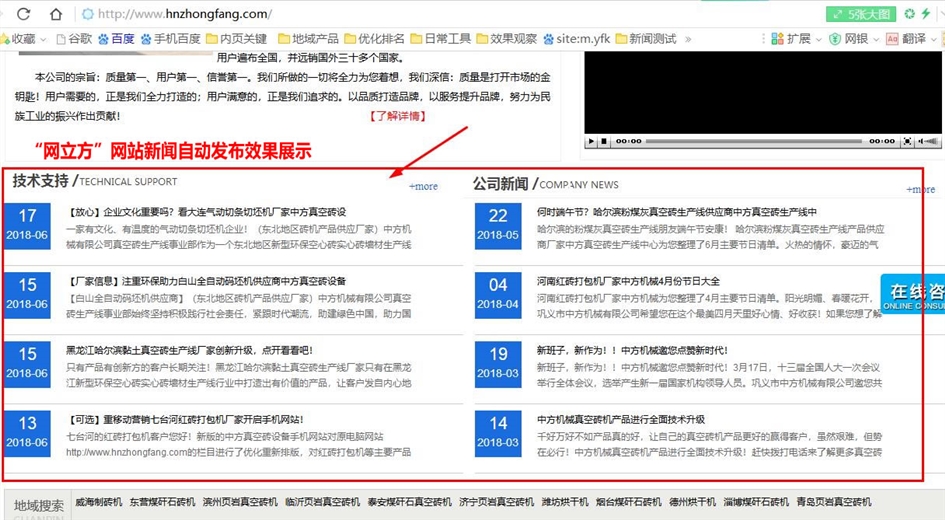Open the site:m.yfk bookmark

(577, 39)
